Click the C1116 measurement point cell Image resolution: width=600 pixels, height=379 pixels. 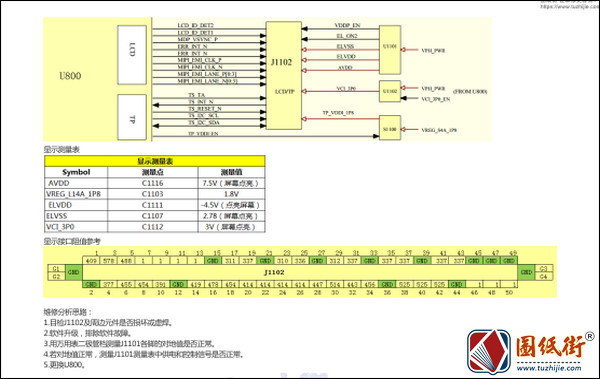[152, 183]
